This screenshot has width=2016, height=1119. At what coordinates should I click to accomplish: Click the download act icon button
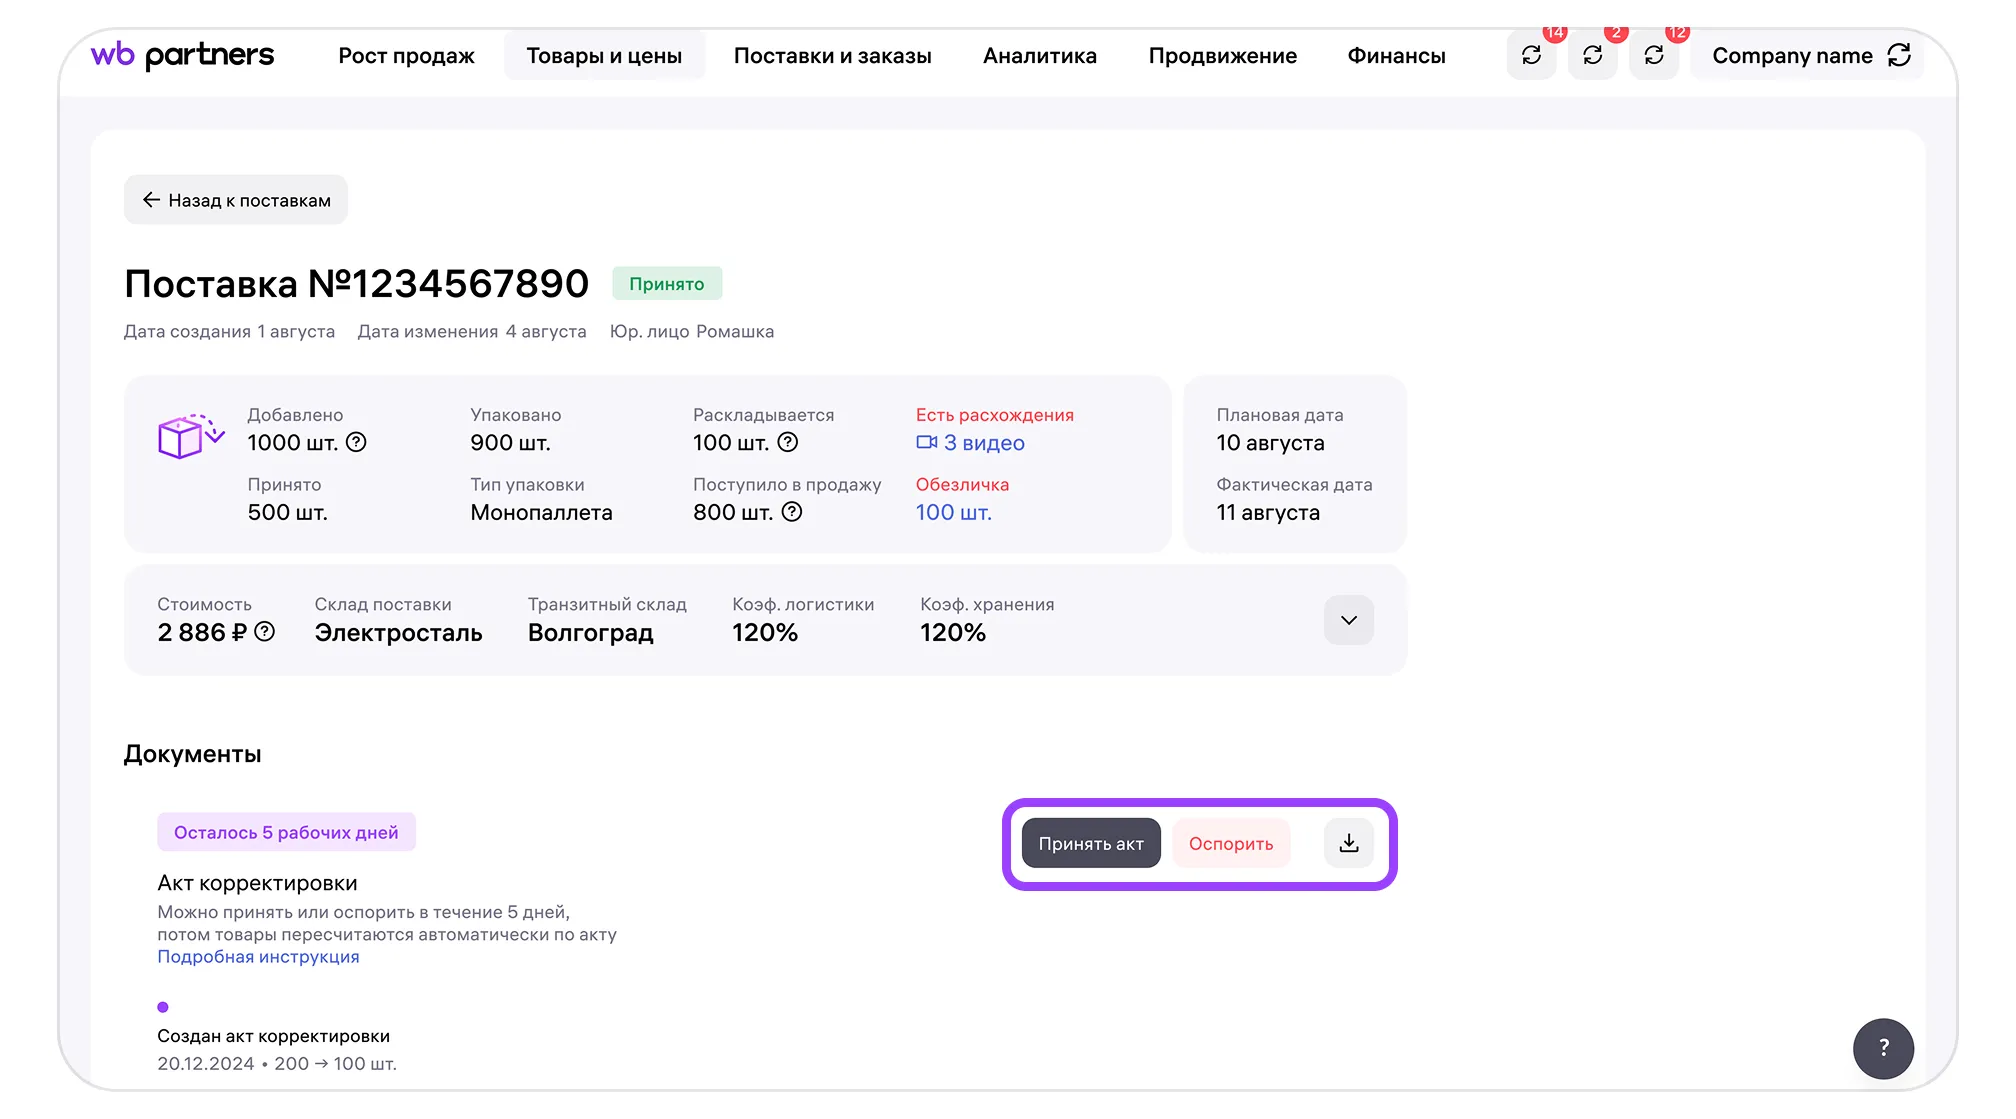(1348, 843)
